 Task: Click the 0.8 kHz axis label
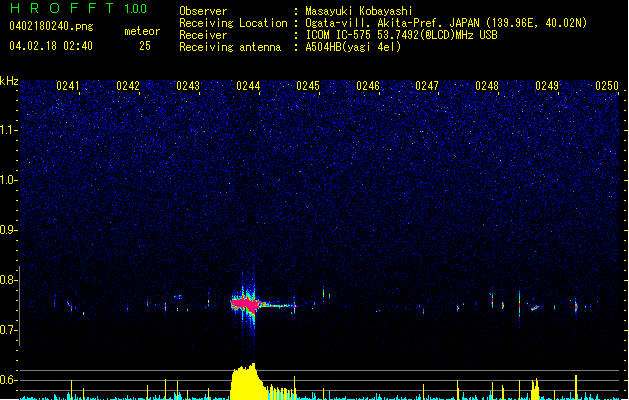(x=8, y=280)
